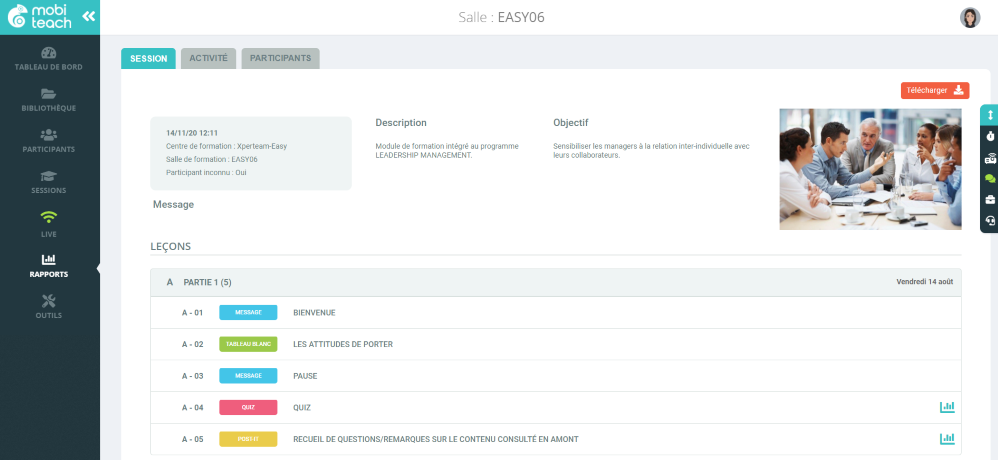Viewport: 998px width, 460px height.
Task: Click row label A - 03
Action: (192, 376)
